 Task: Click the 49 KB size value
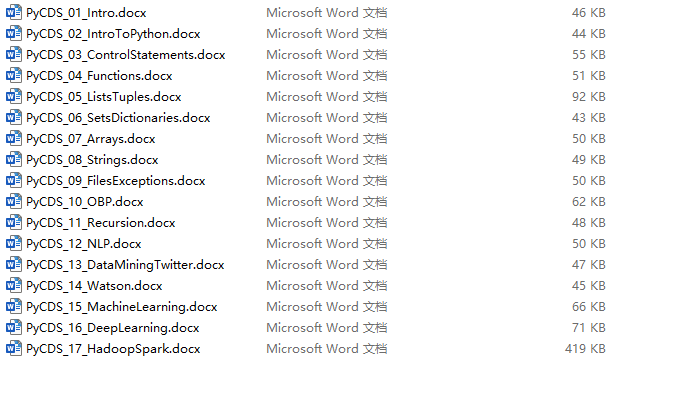point(588,160)
